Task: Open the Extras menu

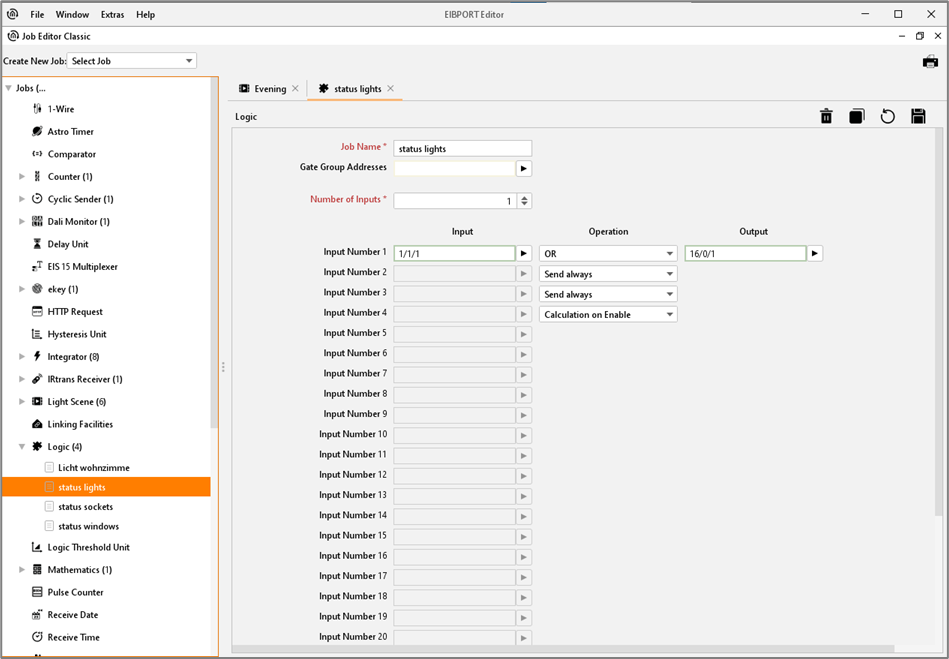Action: point(112,15)
